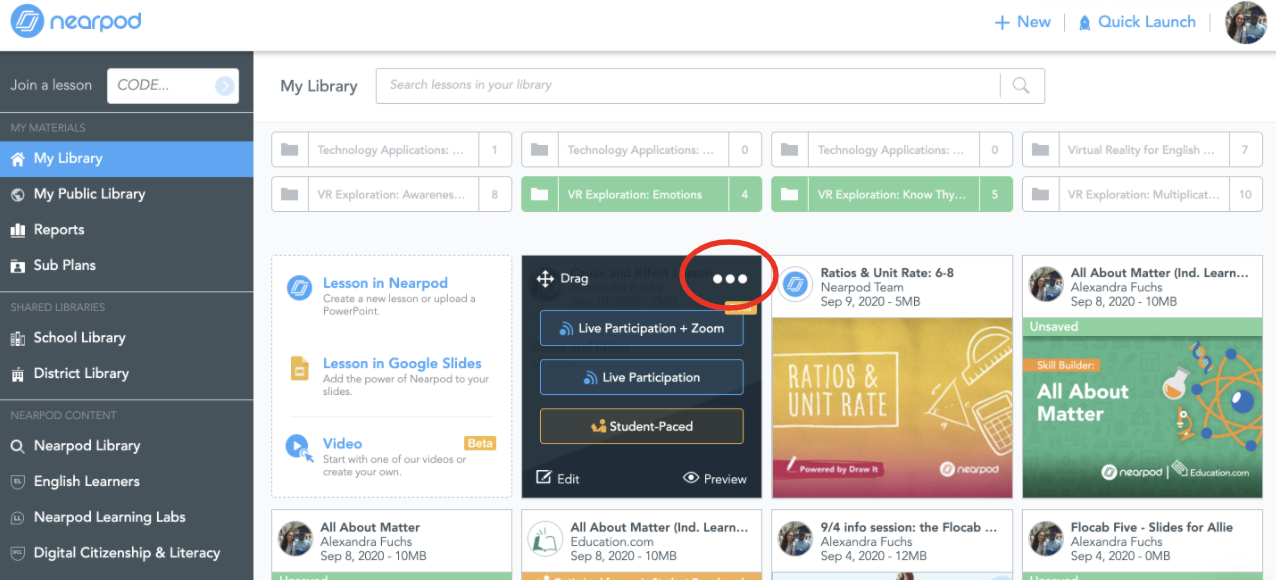The height and width of the screenshot is (580, 1276).
Task: Click the Drag handle icon on lesson card
Action: 545,279
